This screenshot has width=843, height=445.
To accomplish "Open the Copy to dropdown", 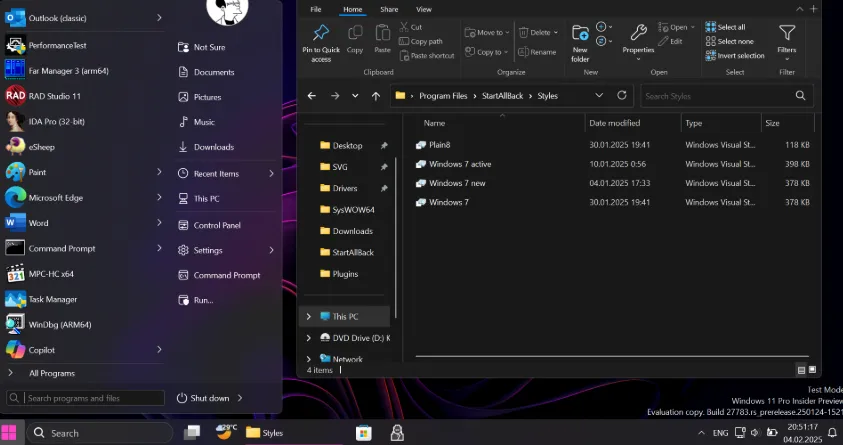I will 487,52.
